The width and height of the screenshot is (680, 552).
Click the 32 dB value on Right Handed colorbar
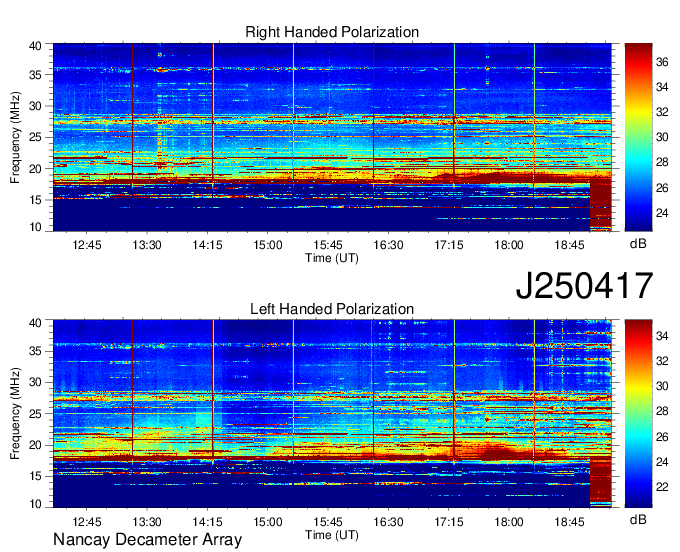[662, 112]
